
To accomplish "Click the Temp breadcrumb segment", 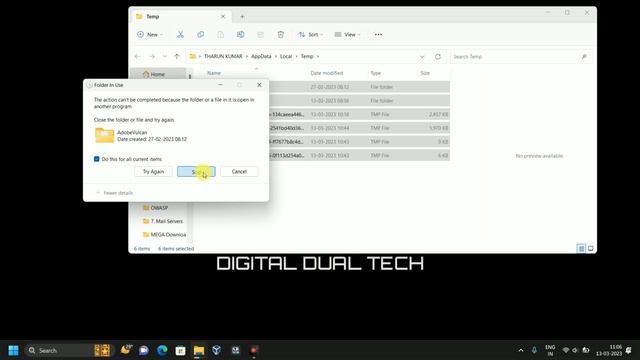I will pyautogui.click(x=307, y=56).
